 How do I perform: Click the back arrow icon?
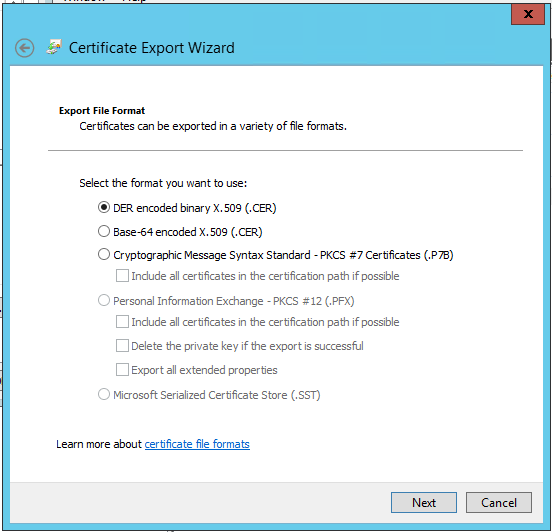coord(24,48)
